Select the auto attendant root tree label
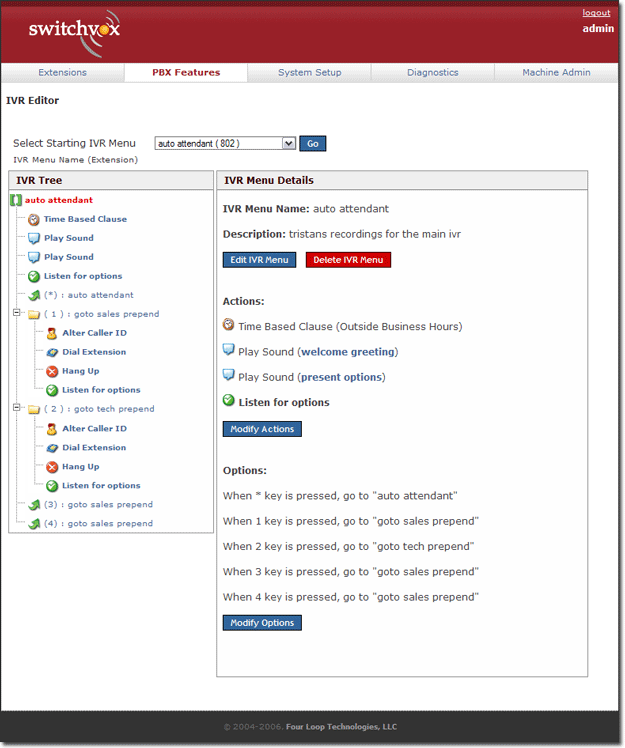The height and width of the screenshot is (748, 625). 59,200
